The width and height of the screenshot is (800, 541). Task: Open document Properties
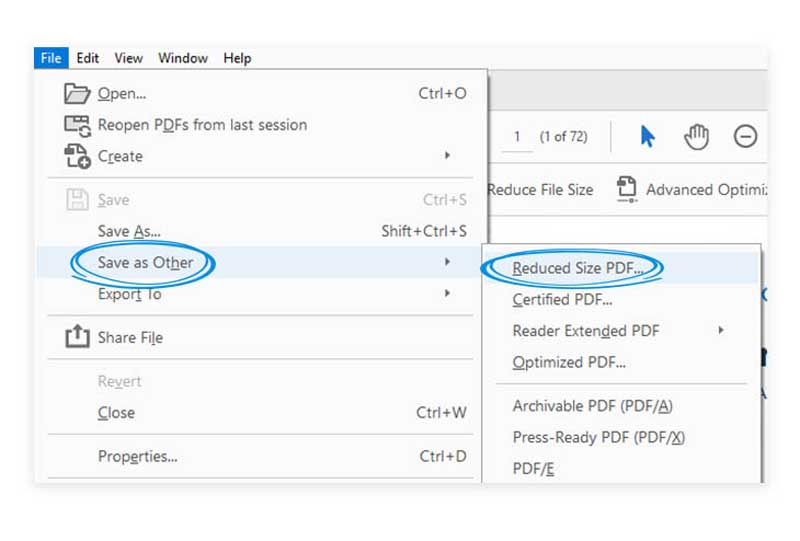pos(137,456)
